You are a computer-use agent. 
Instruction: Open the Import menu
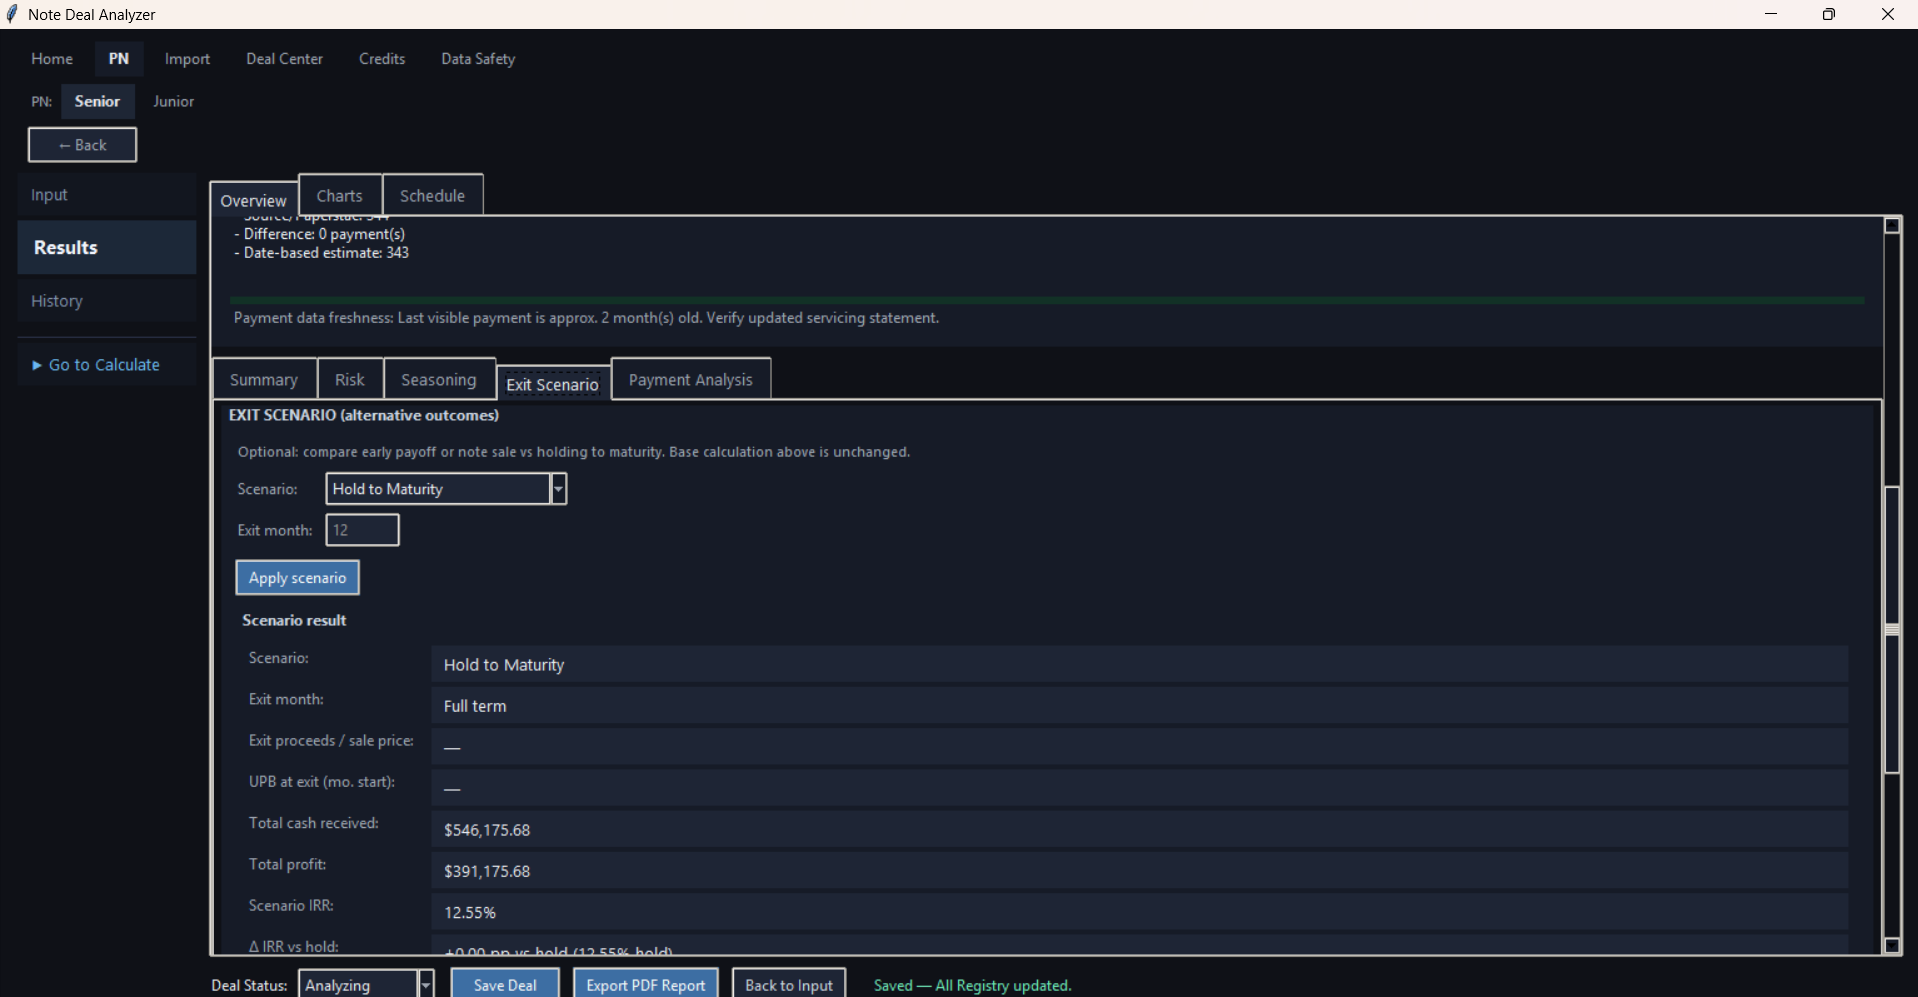pyautogui.click(x=187, y=59)
